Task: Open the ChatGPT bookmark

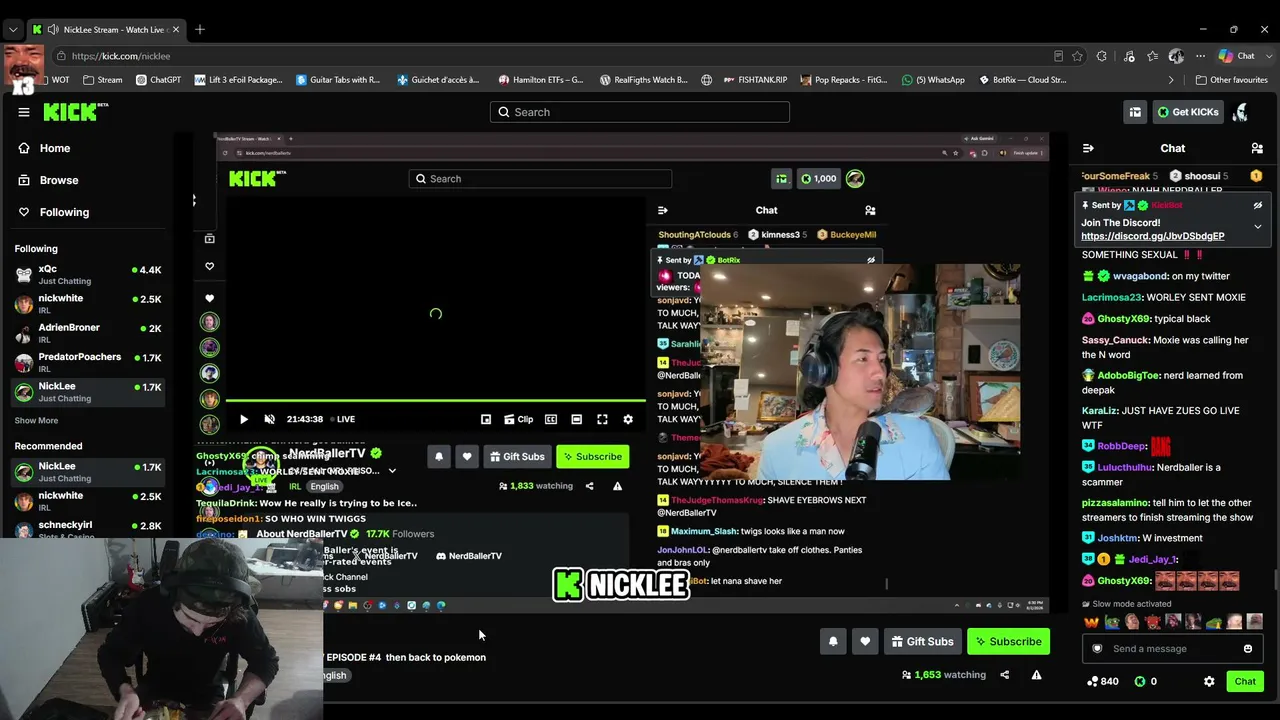Action: coord(158,80)
